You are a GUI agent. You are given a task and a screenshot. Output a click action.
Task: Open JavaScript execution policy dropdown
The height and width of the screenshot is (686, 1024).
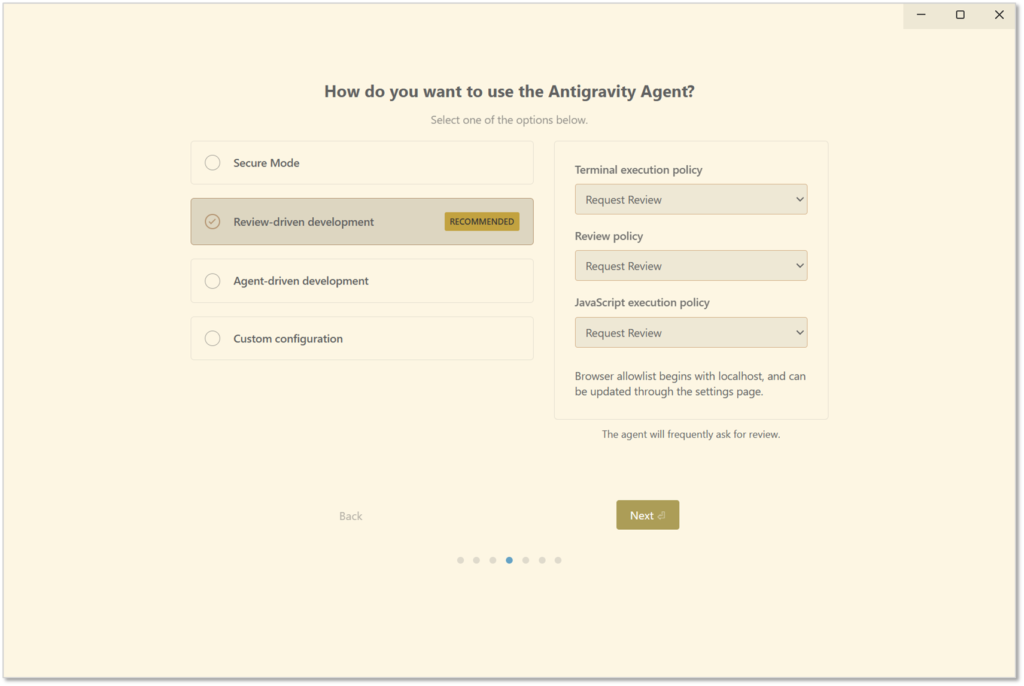[x=691, y=333]
